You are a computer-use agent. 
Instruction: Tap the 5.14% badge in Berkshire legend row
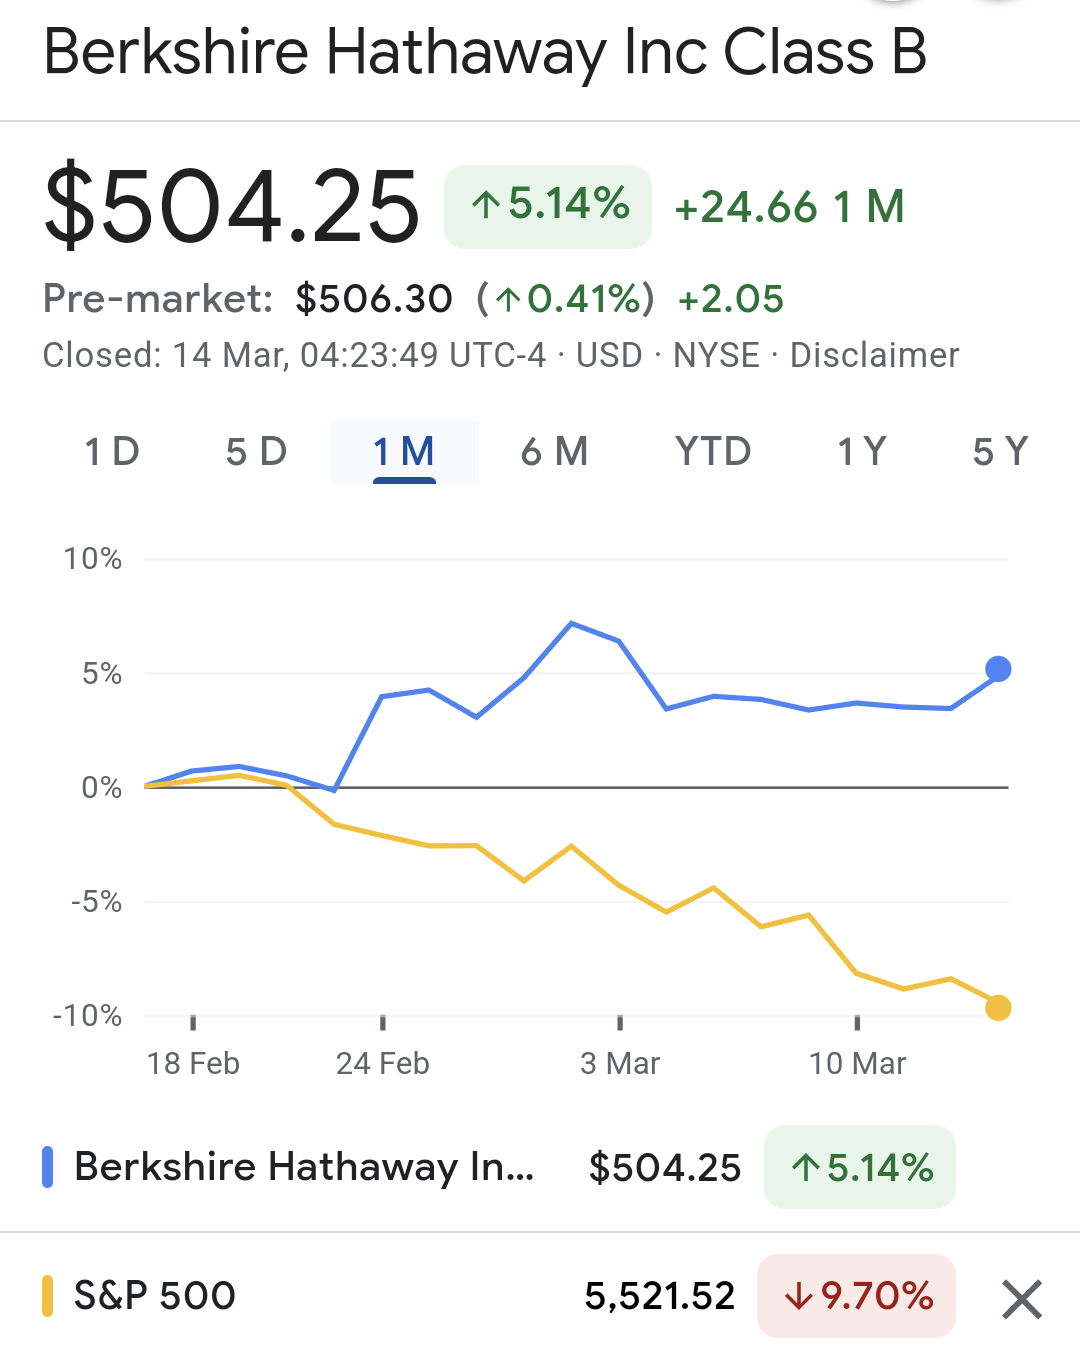[x=860, y=1167]
